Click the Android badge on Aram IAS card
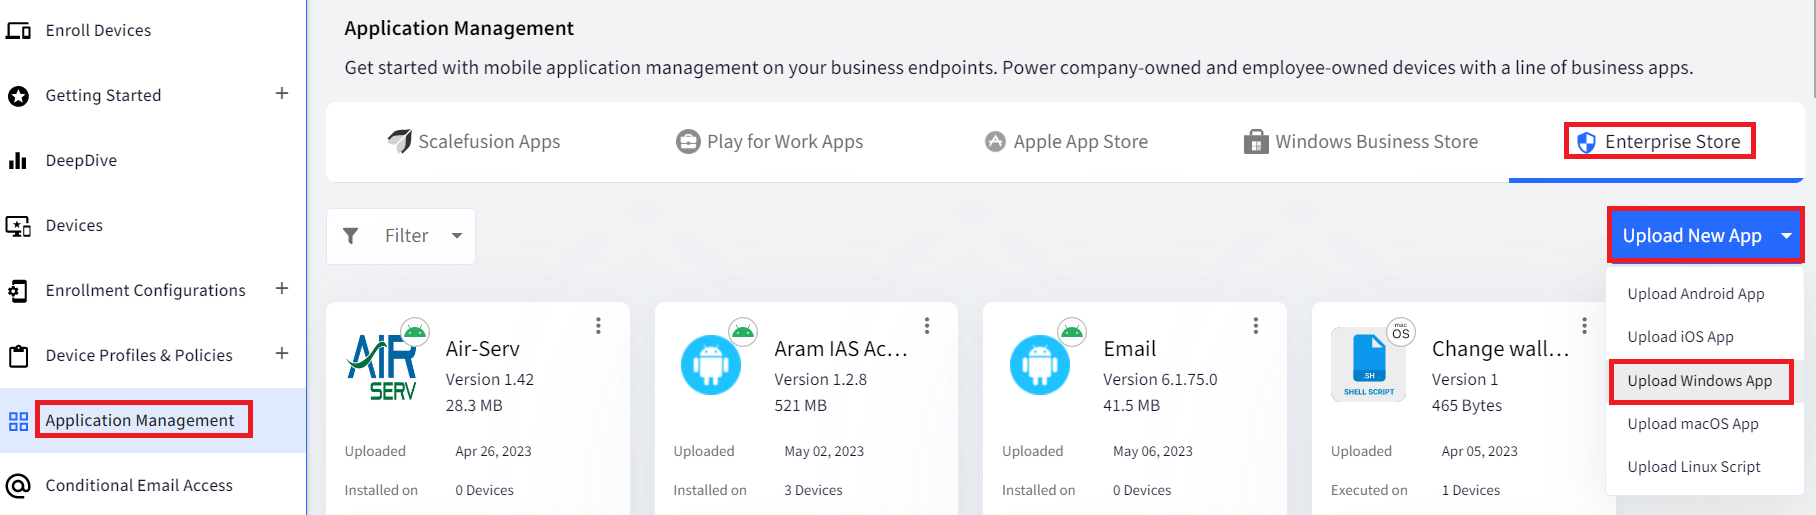This screenshot has height=515, width=1816. tap(743, 331)
